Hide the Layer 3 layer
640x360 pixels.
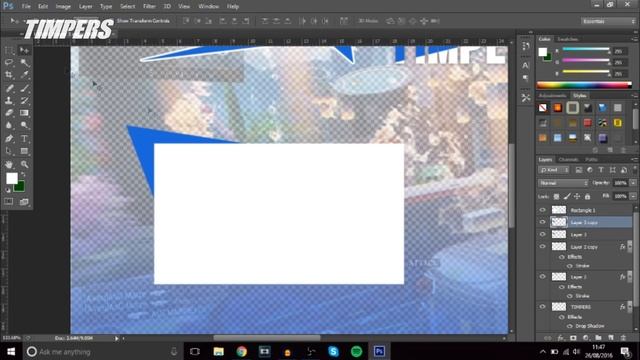[542, 234]
